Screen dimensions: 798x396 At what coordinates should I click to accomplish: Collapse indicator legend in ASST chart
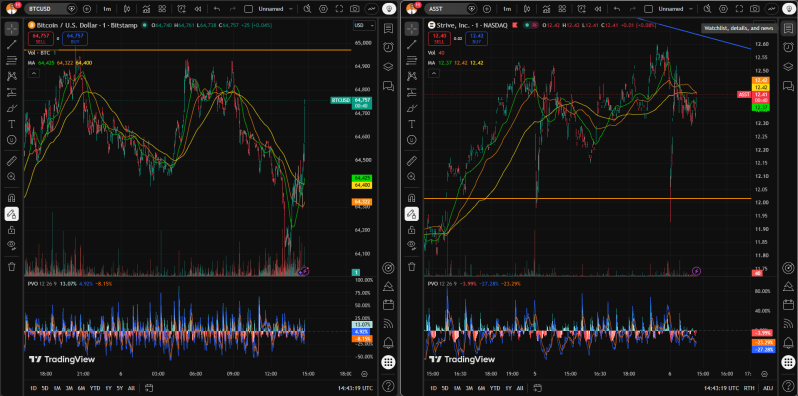click(x=433, y=73)
